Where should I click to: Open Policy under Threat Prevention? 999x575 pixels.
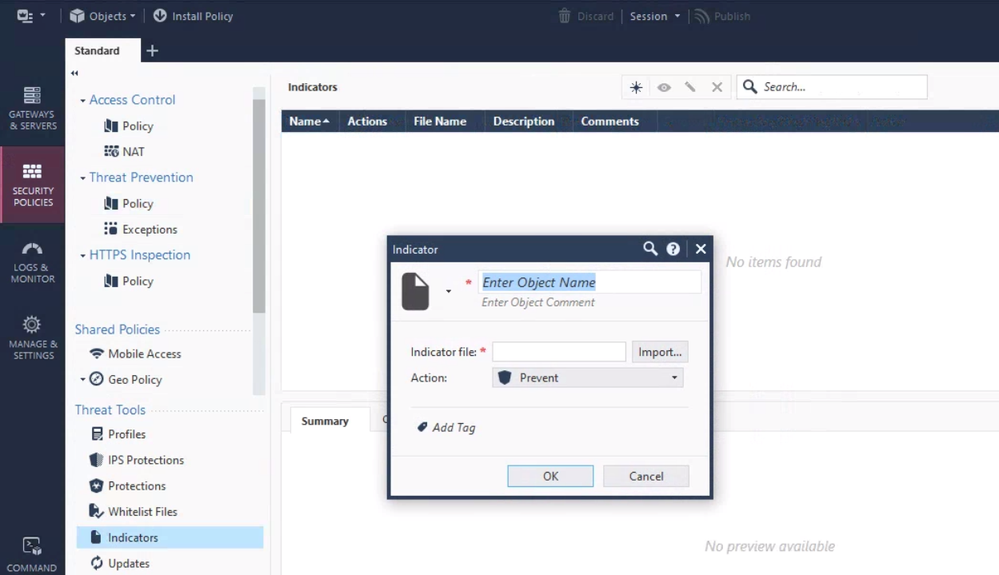(129, 204)
